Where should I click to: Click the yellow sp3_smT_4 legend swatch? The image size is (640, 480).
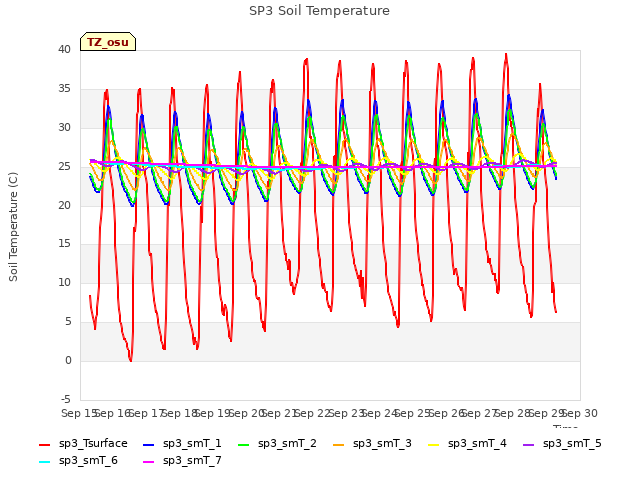433,444
